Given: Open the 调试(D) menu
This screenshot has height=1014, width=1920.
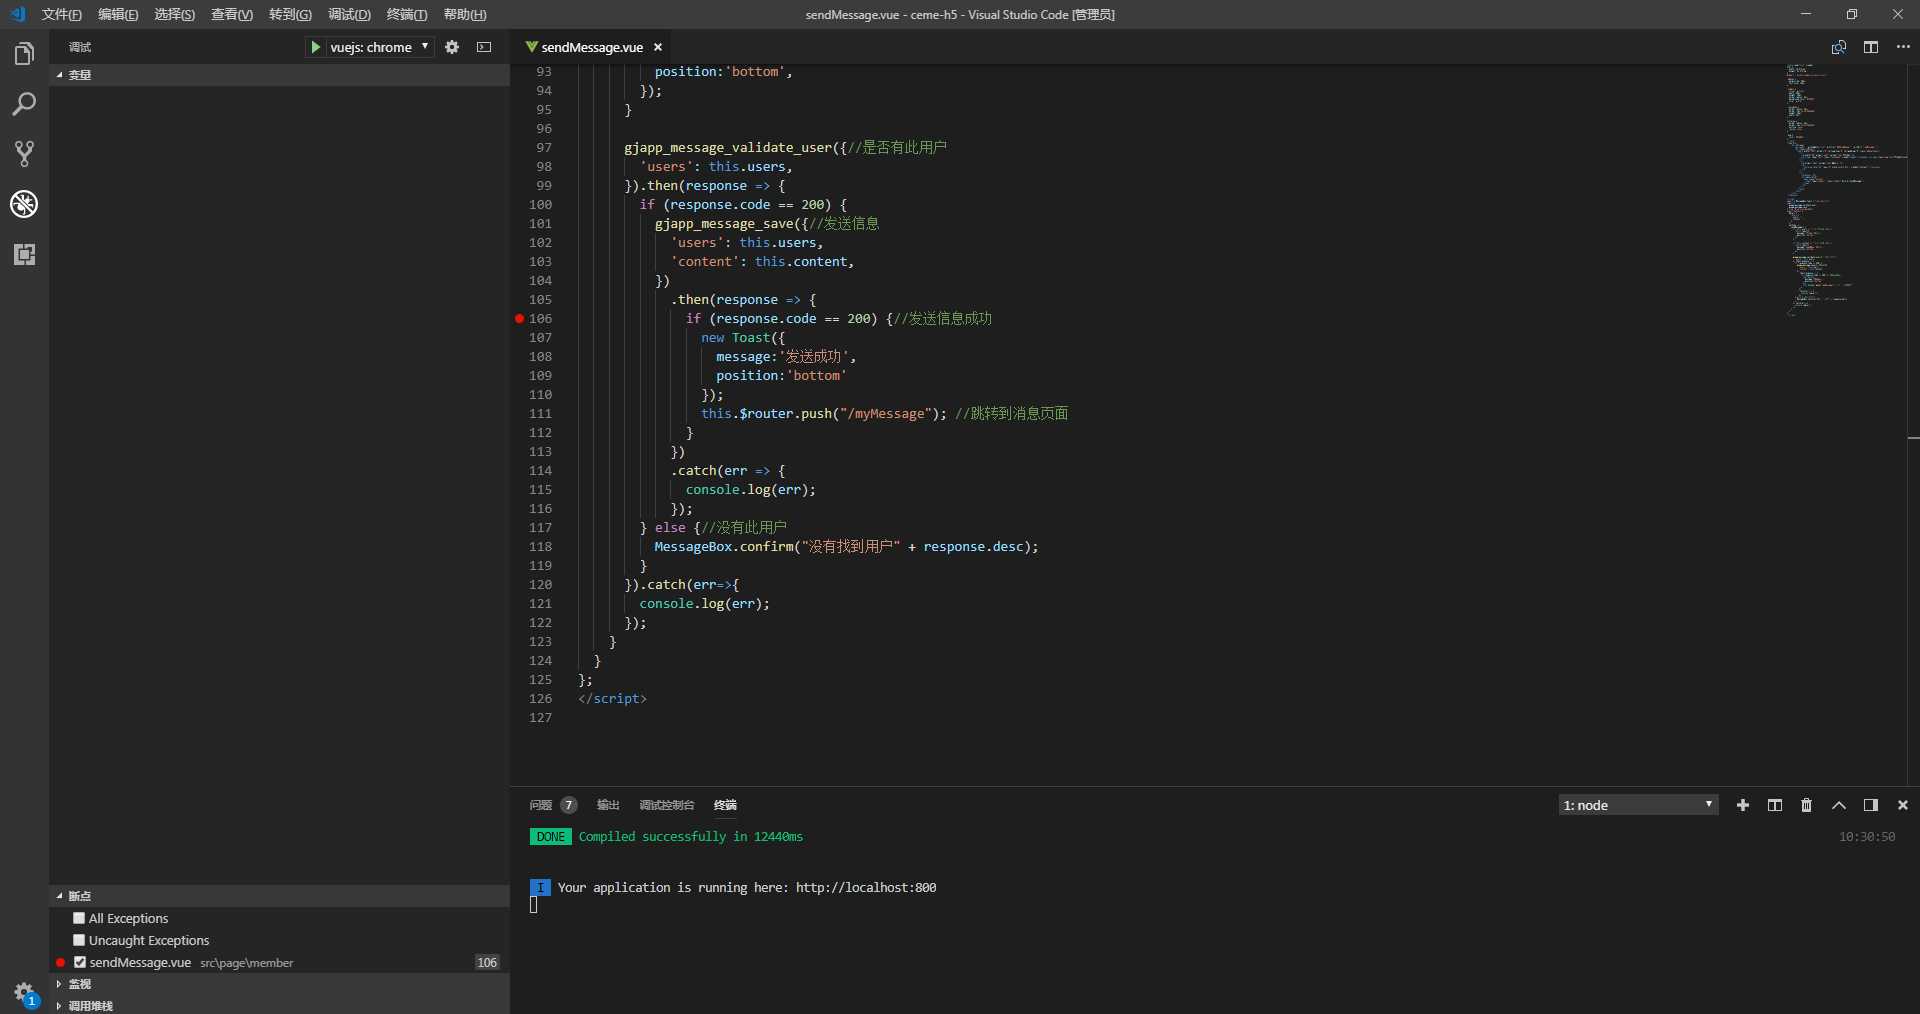Looking at the screenshot, I should [x=349, y=14].
